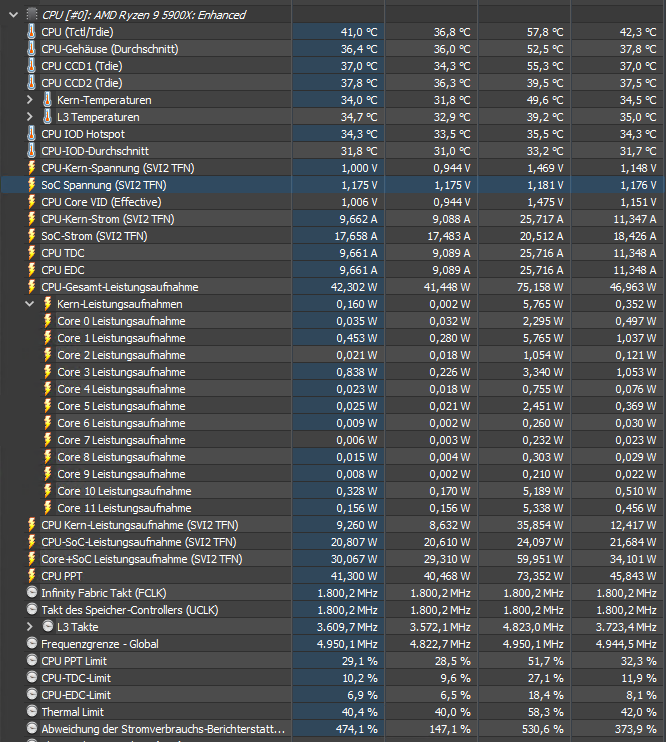The height and width of the screenshot is (742, 666).
Task: Expand the Kern-Temperaturen group
Action: click(x=29, y=100)
